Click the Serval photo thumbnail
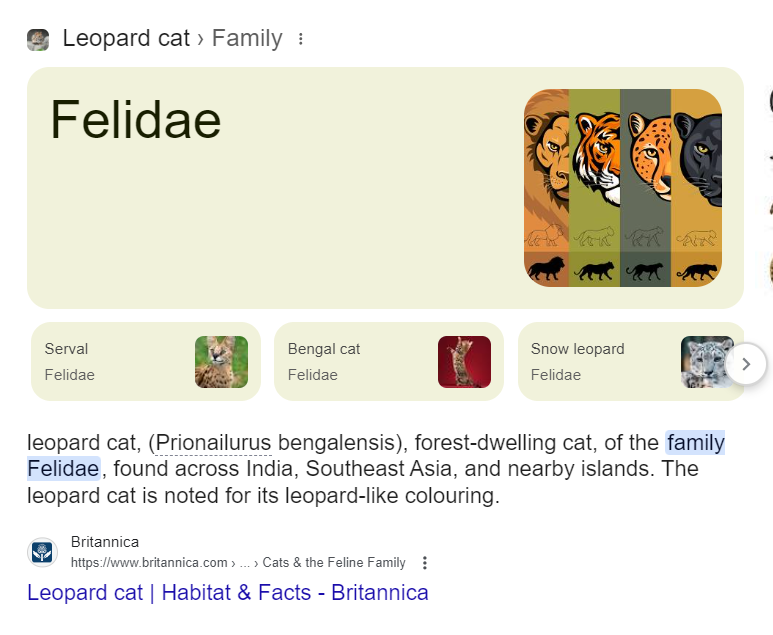773x635 pixels. click(221, 362)
